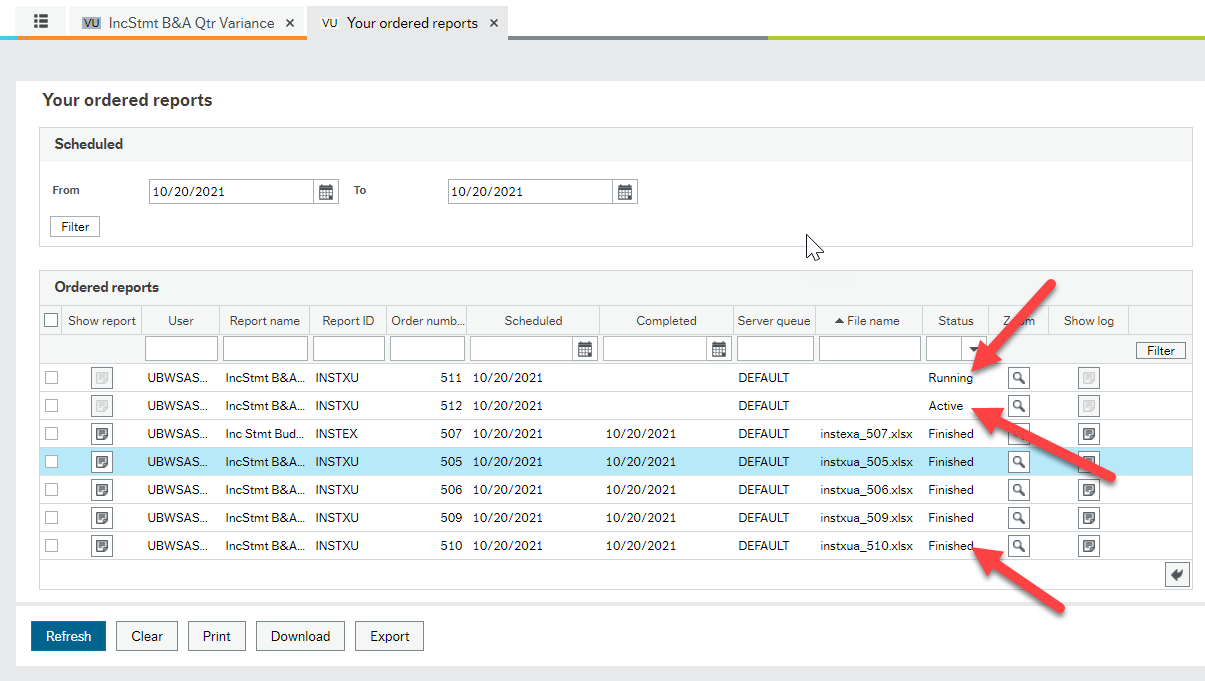
Task: Click the Refresh button
Action: pos(68,635)
